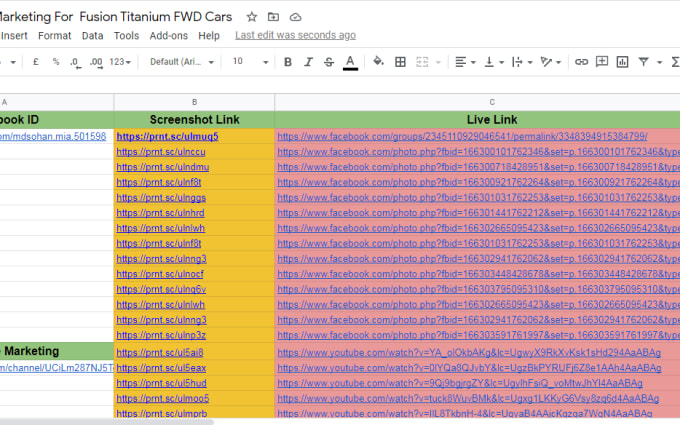
Task: Open the font size dropdown
Action: pyautogui.click(x=250, y=62)
